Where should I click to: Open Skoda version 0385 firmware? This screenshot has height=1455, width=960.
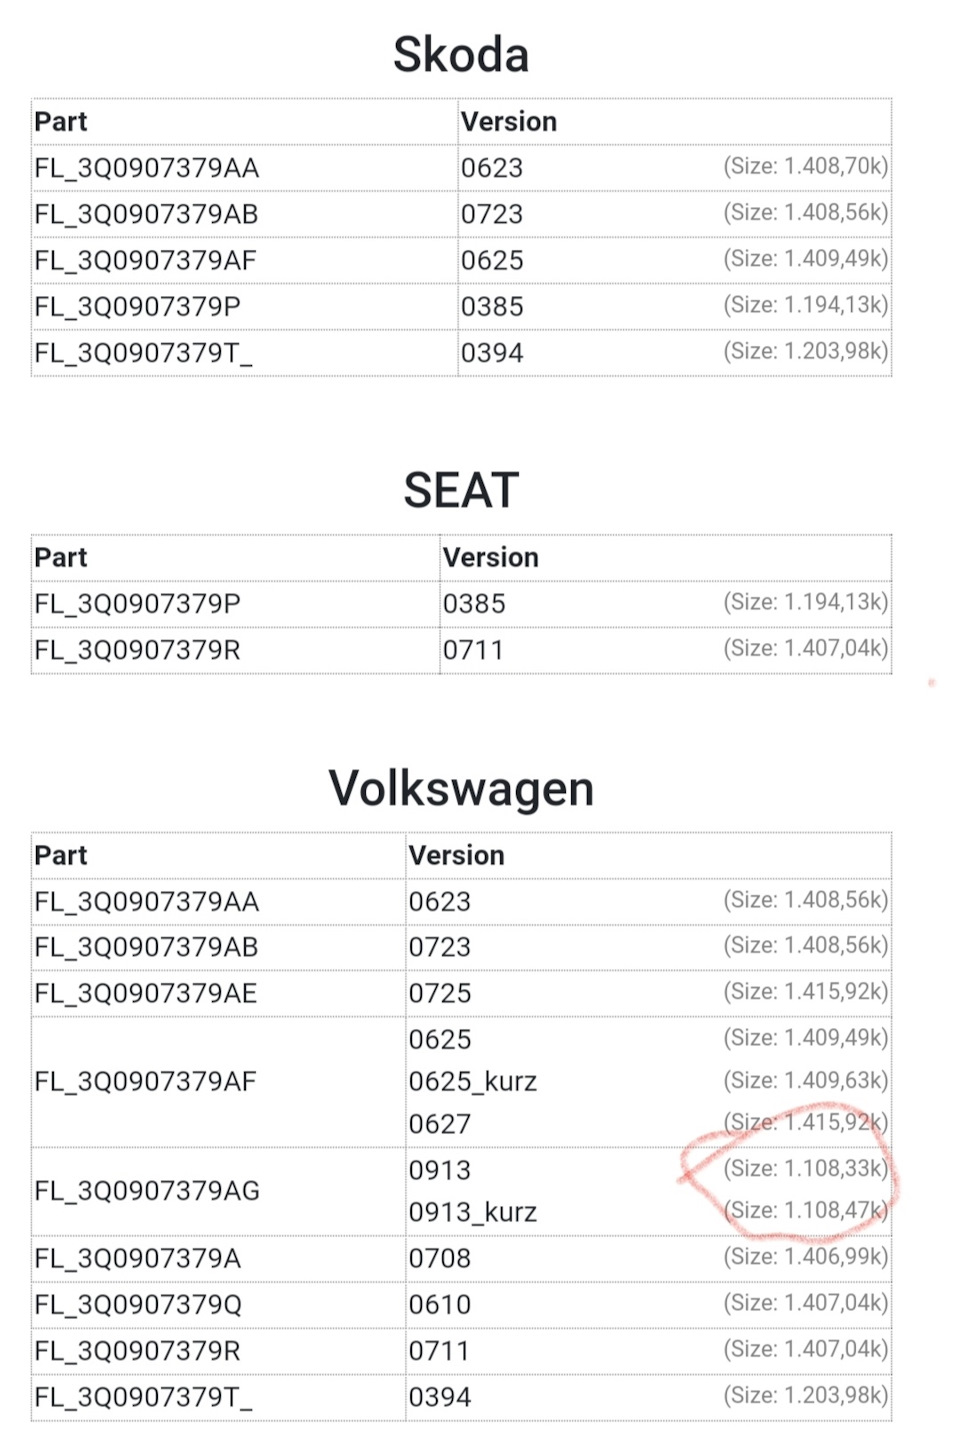click(492, 306)
